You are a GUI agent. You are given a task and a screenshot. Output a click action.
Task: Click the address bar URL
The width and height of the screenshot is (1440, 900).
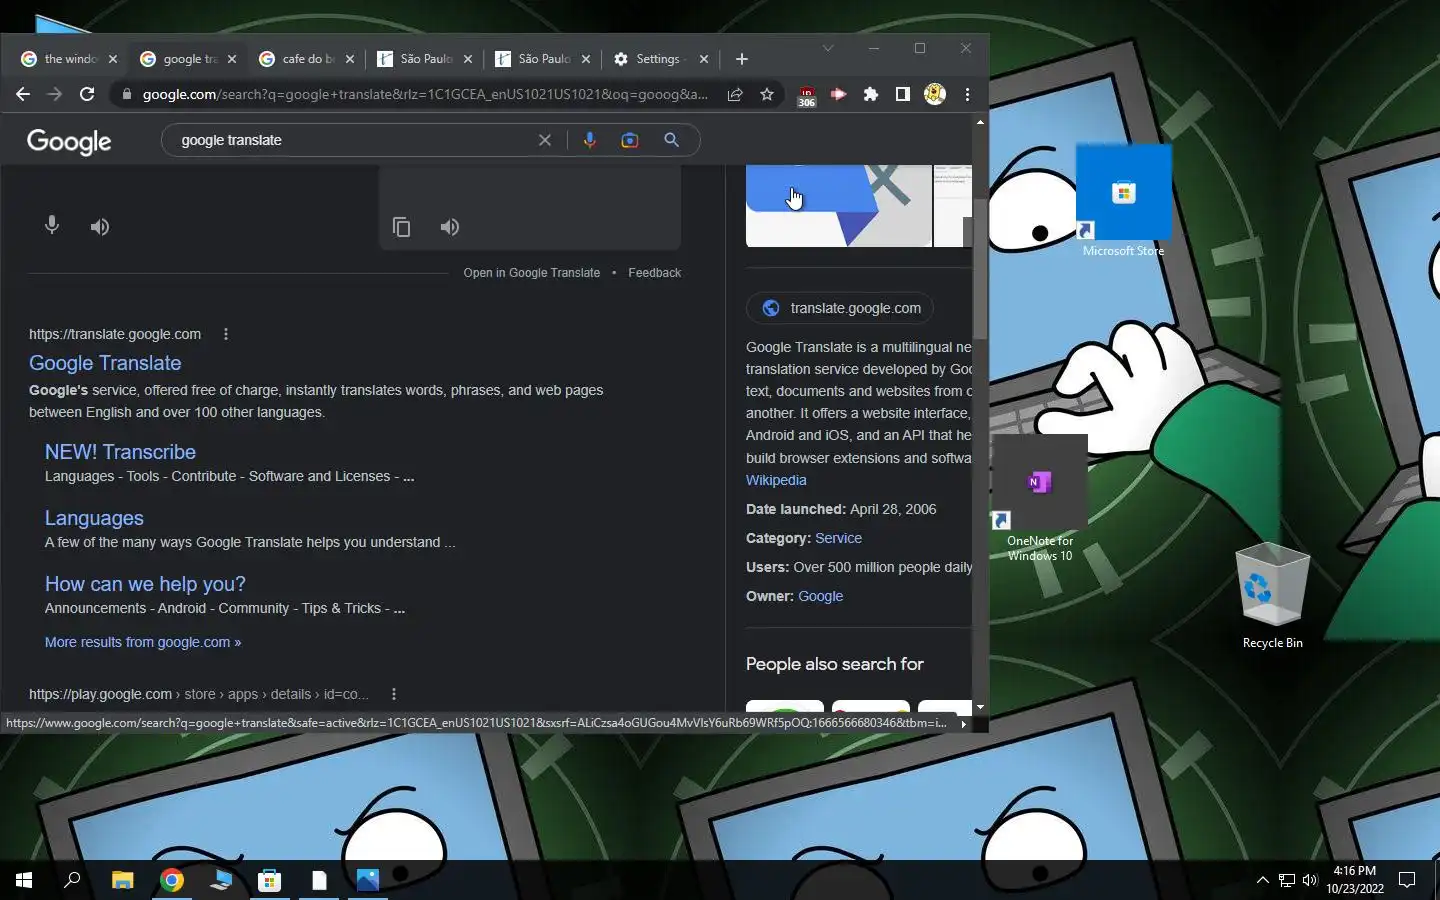pos(425,94)
